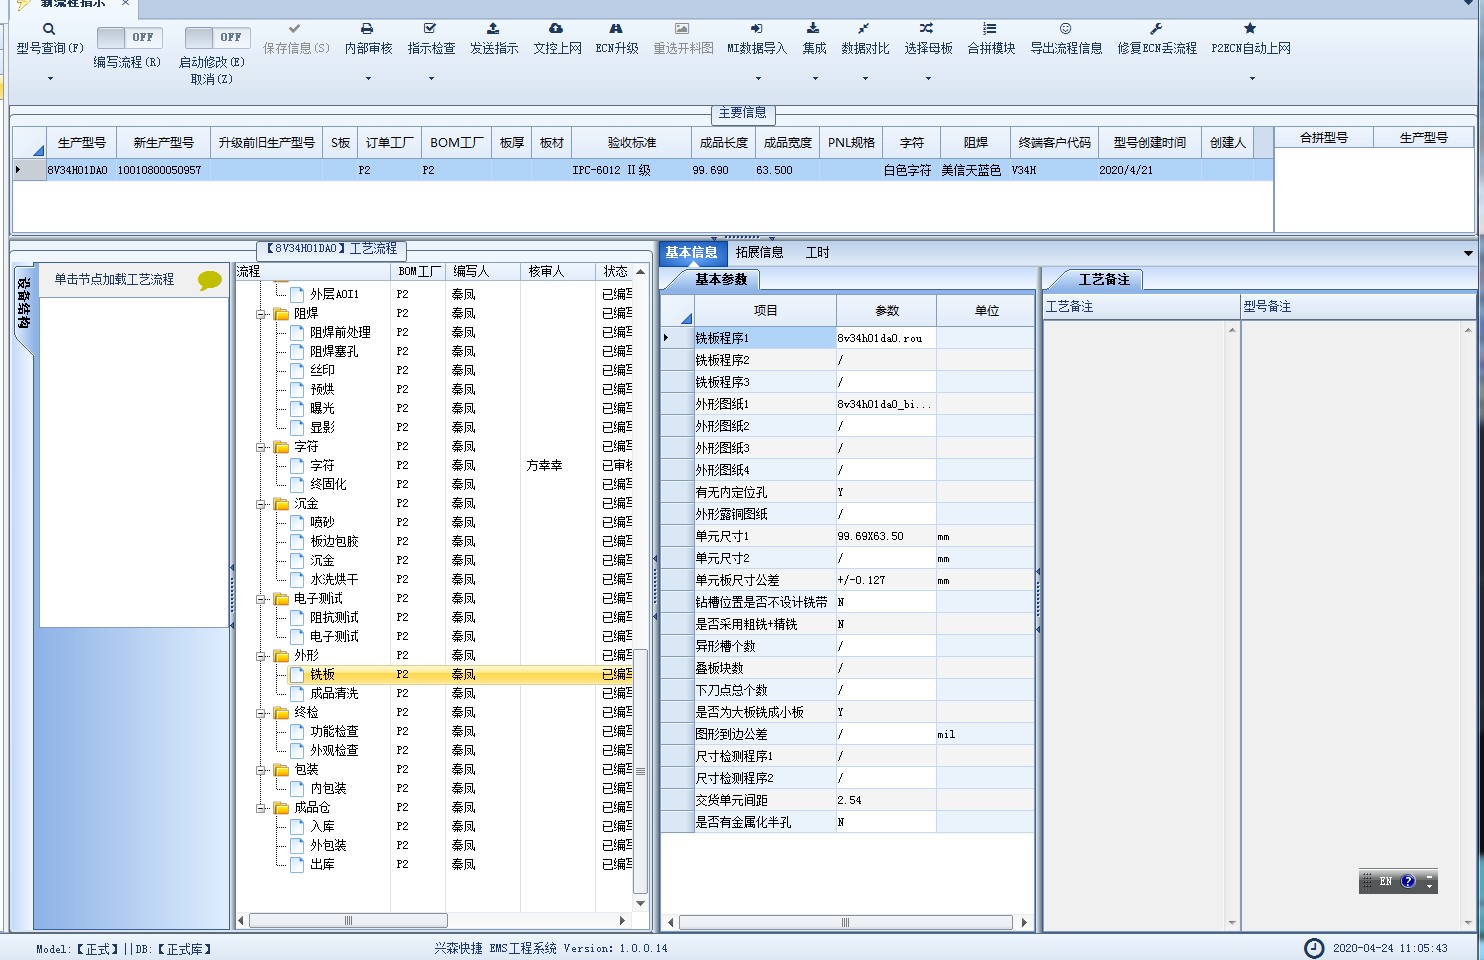The image size is (1484, 960).
Task: Click the EN language indicator
Action: click(1386, 881)
